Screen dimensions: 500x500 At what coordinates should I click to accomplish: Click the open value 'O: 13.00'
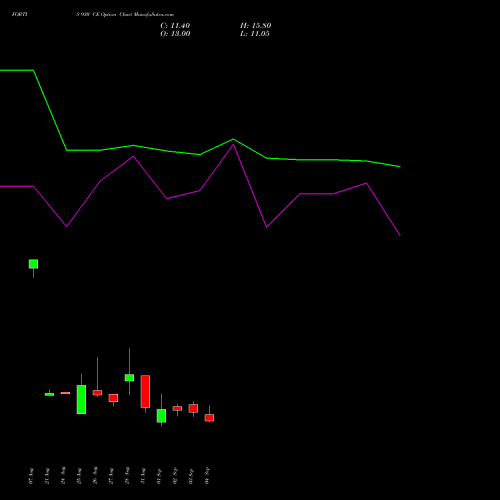coord(175,34)
